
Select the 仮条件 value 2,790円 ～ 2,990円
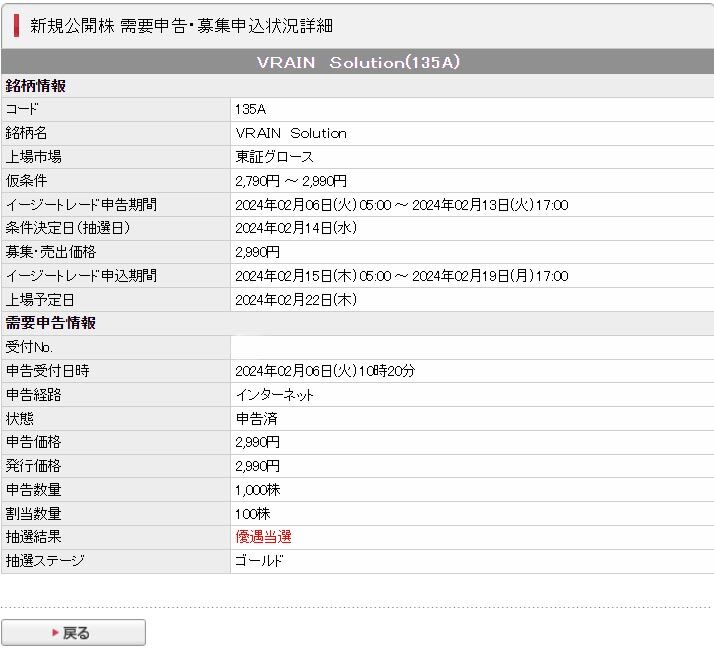[291, 181]
